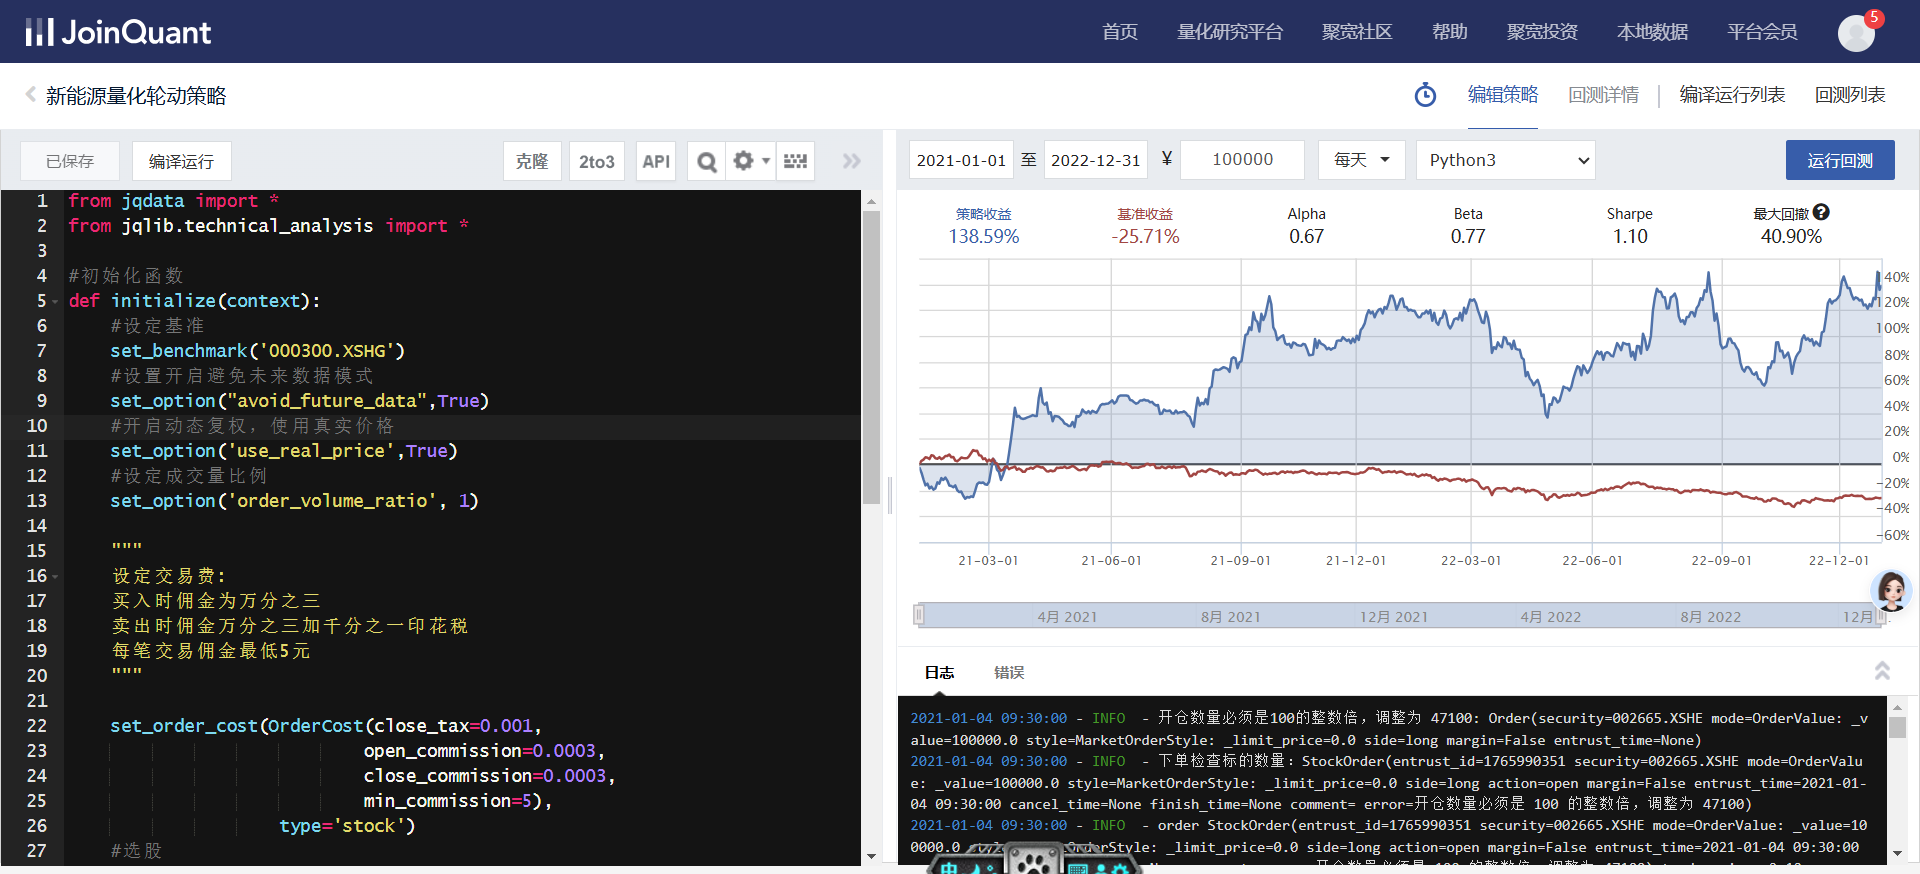Viewport: 1920px width, 874px height.
Task: Fold the initialize function at line 5
Action: click(x=55, y=301)
